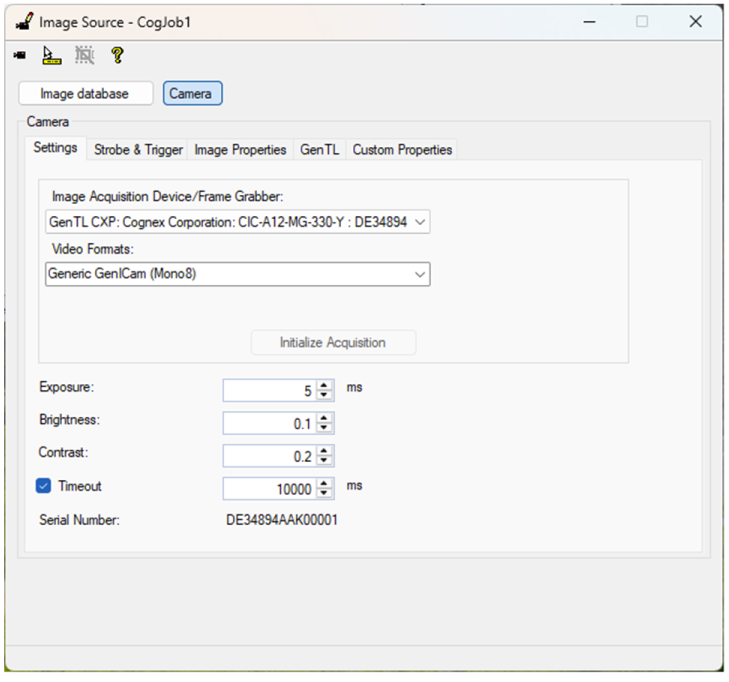This screenshot has height=682, width=729.
Task: Switch to the Strobe & Trigger tab
Action: pyautogui.click(x=138, y=150)
